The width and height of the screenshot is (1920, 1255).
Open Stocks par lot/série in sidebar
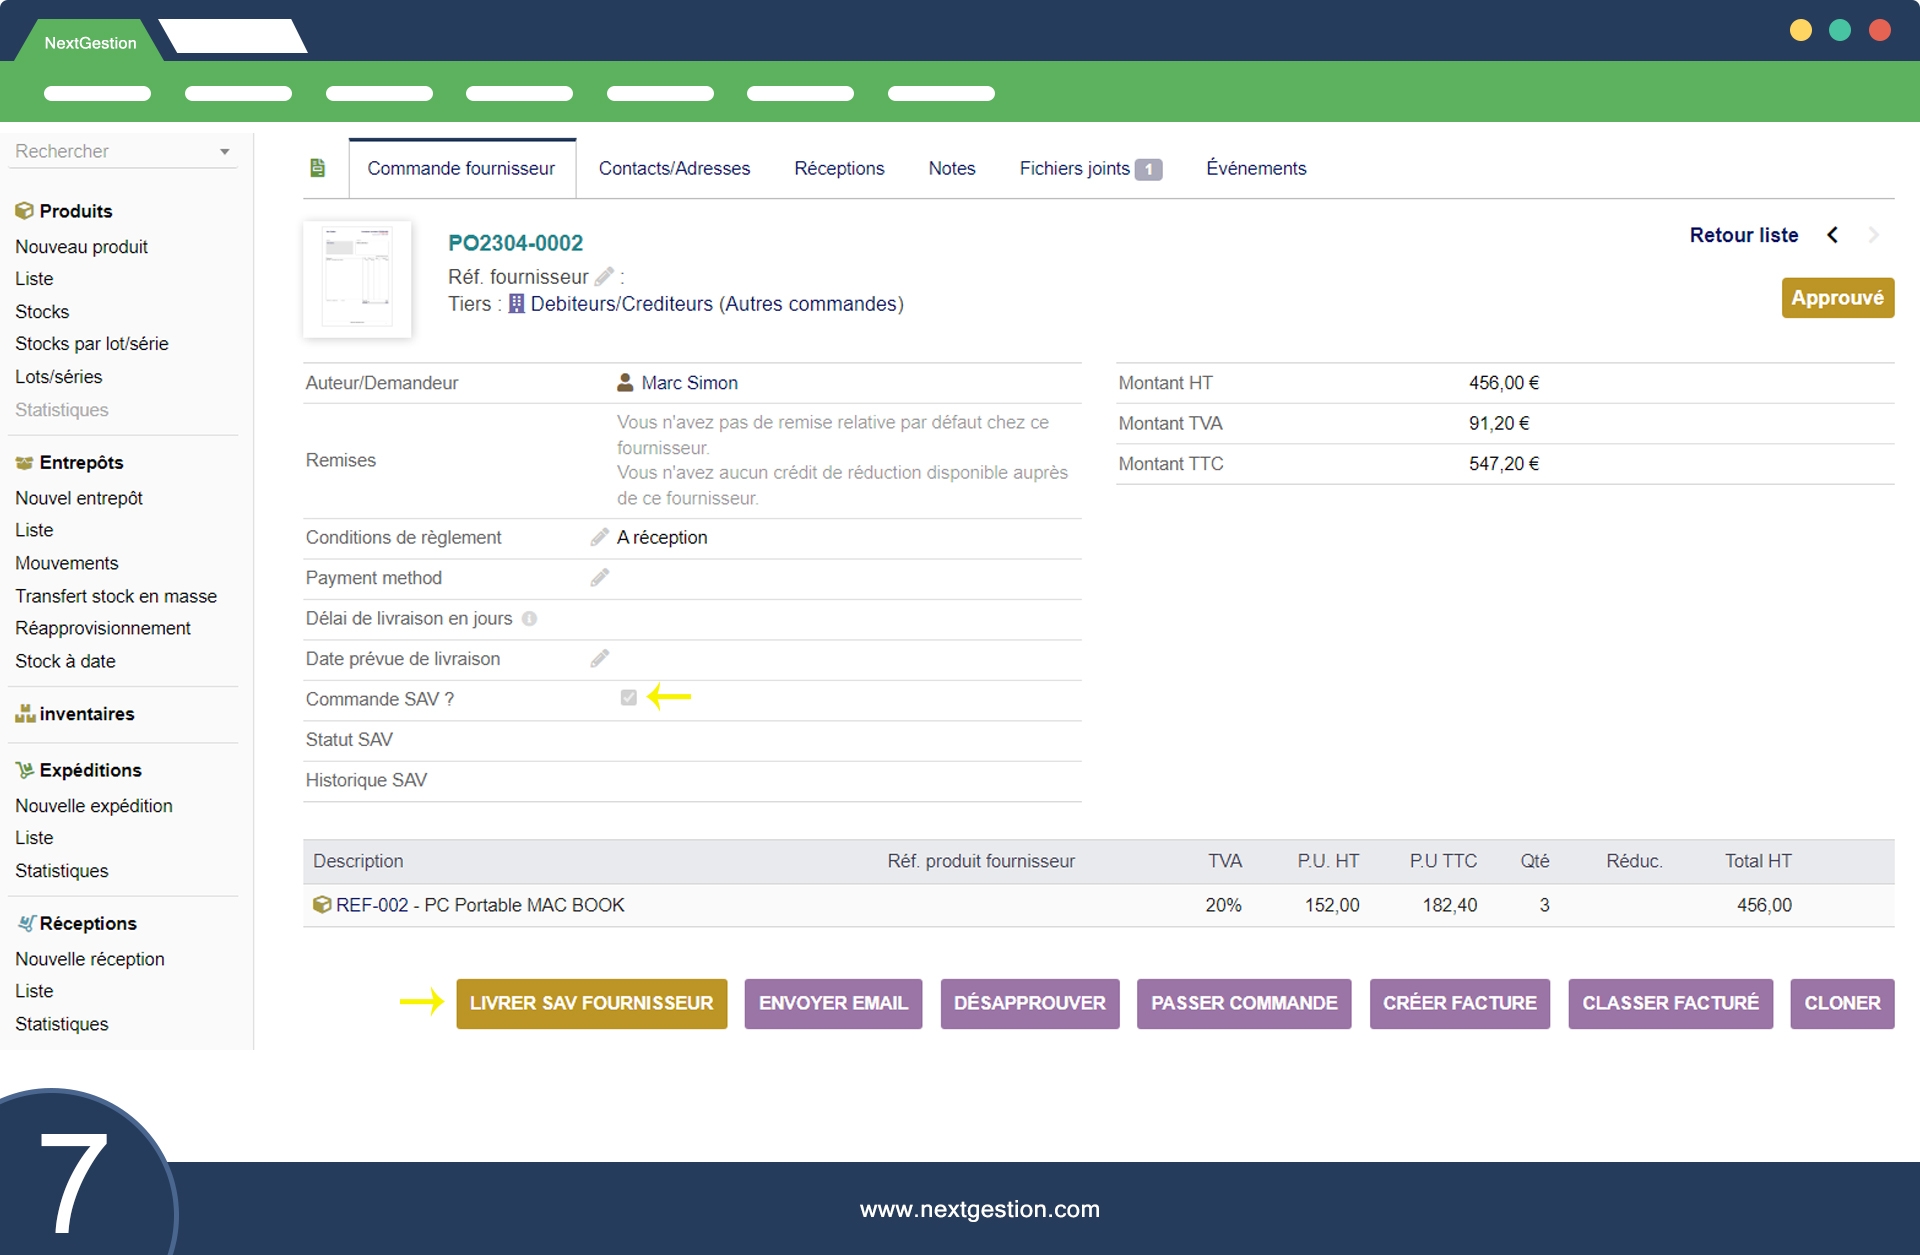click(92, 344)
